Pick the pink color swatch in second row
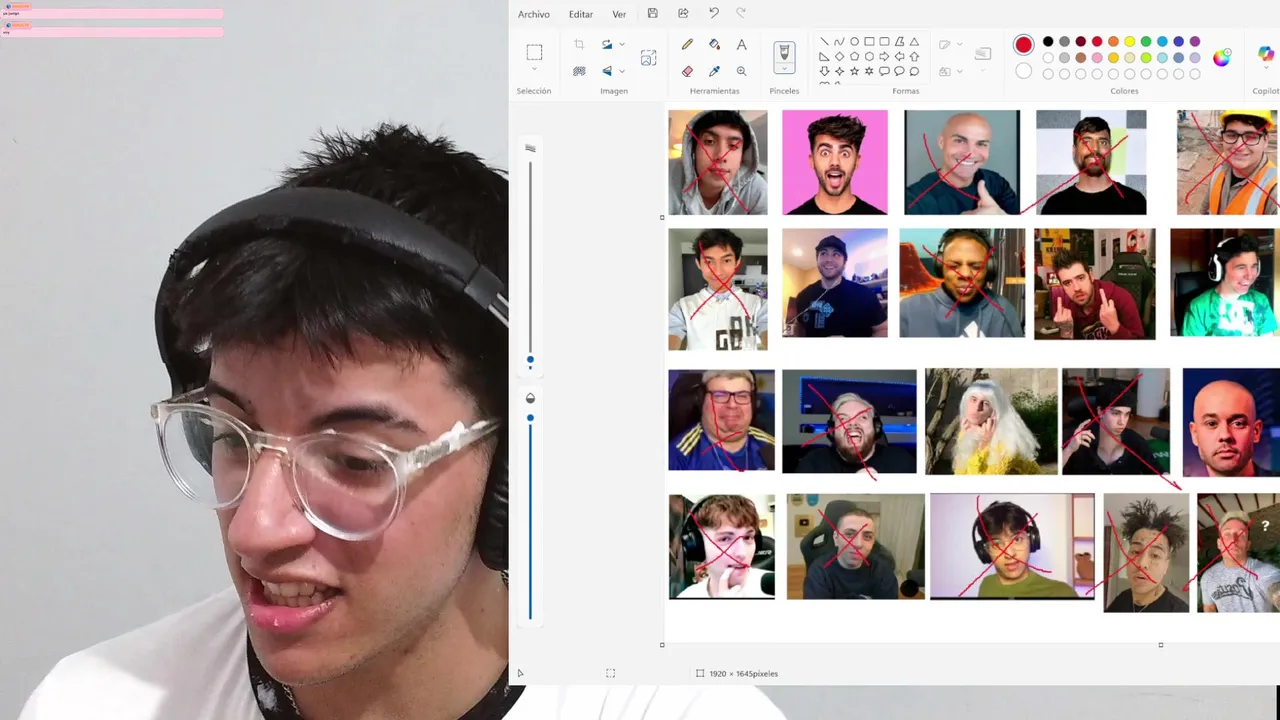 pos(1097,58)
